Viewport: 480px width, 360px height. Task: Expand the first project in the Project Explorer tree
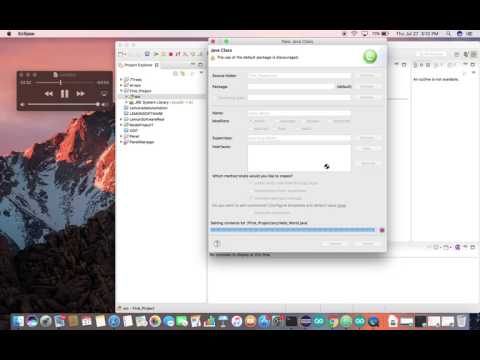tap(121, 79)
